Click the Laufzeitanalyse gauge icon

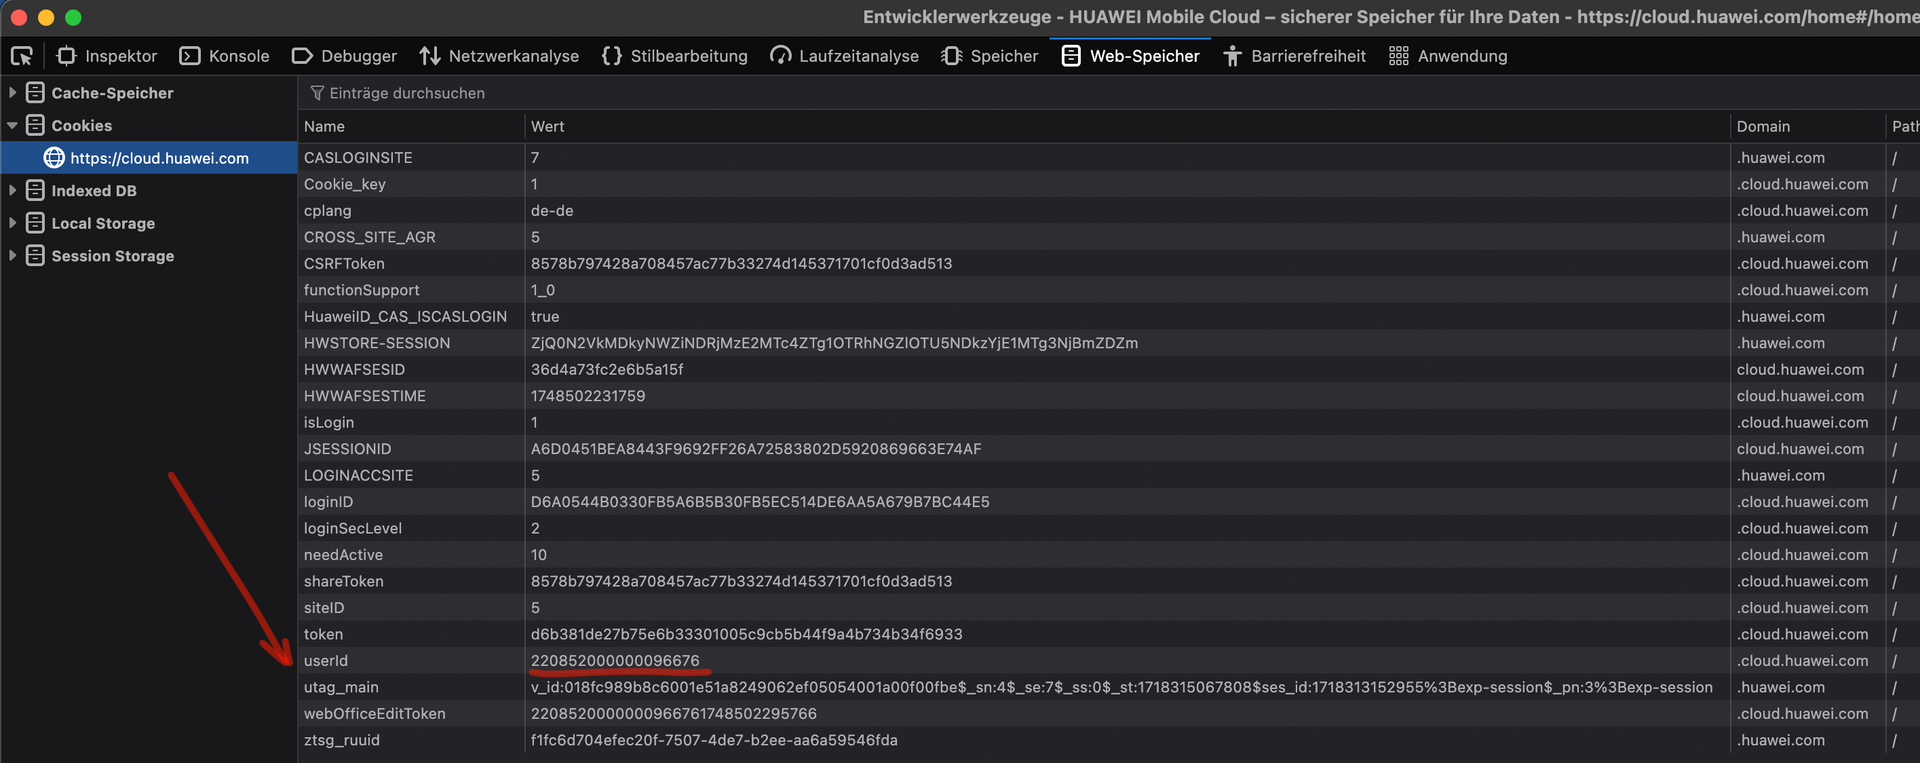point(781,56)
